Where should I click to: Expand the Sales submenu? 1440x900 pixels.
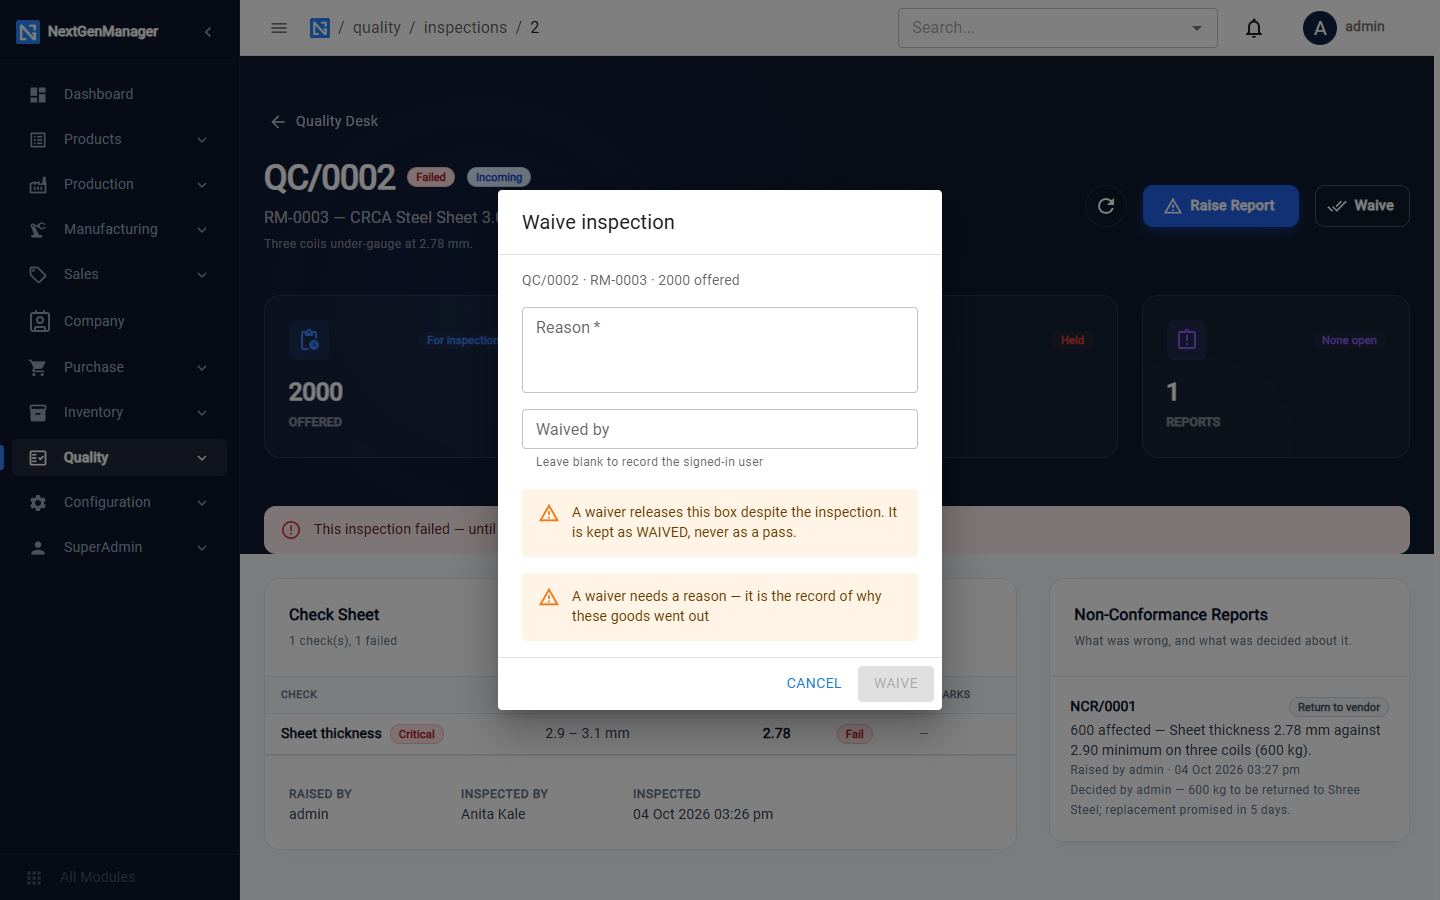[202, 275]
